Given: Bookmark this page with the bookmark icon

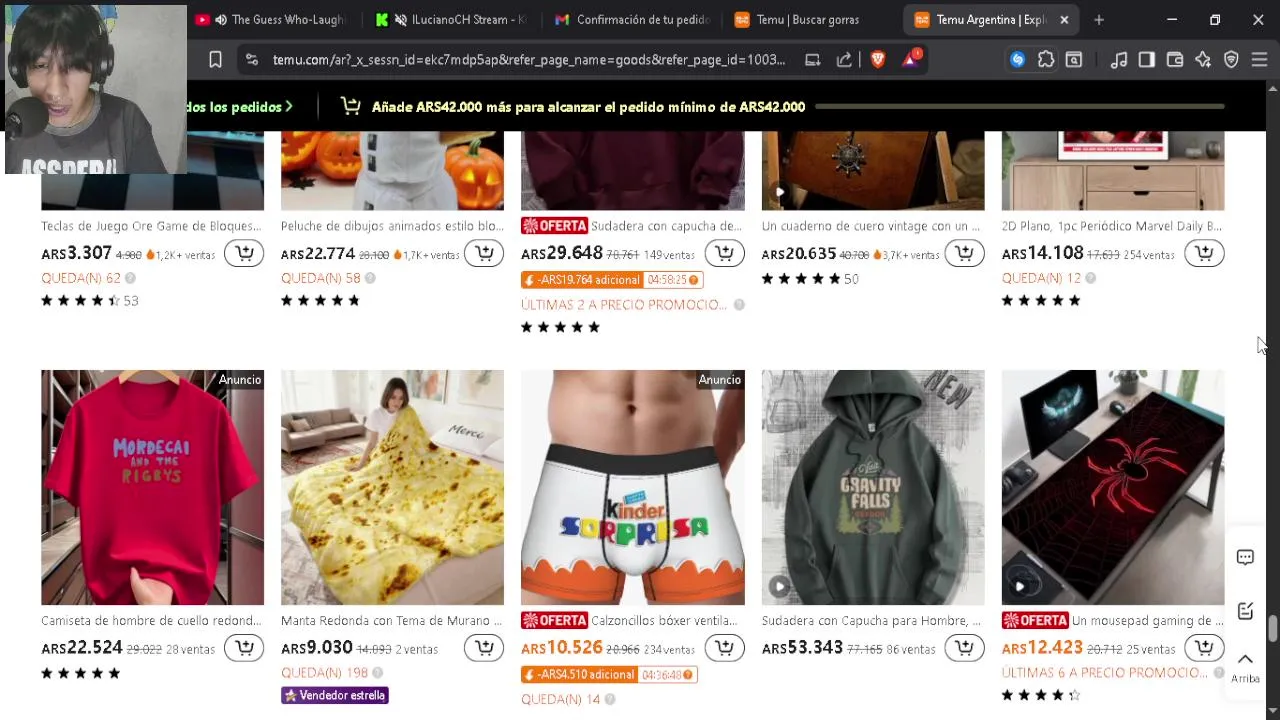Looking at the screenshot, I should click(215, 60).
